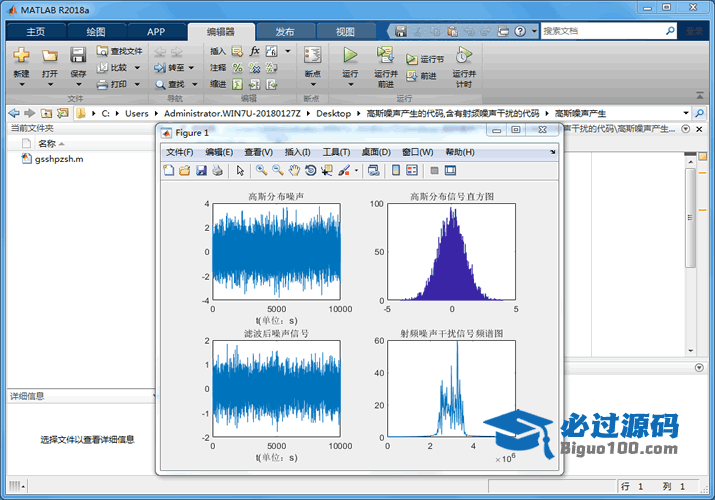Image resolution: width=715 pixels, height=500 pixels.
Task: Open Edit (编辑) menu in Figure 1
Action: (219, 152)
